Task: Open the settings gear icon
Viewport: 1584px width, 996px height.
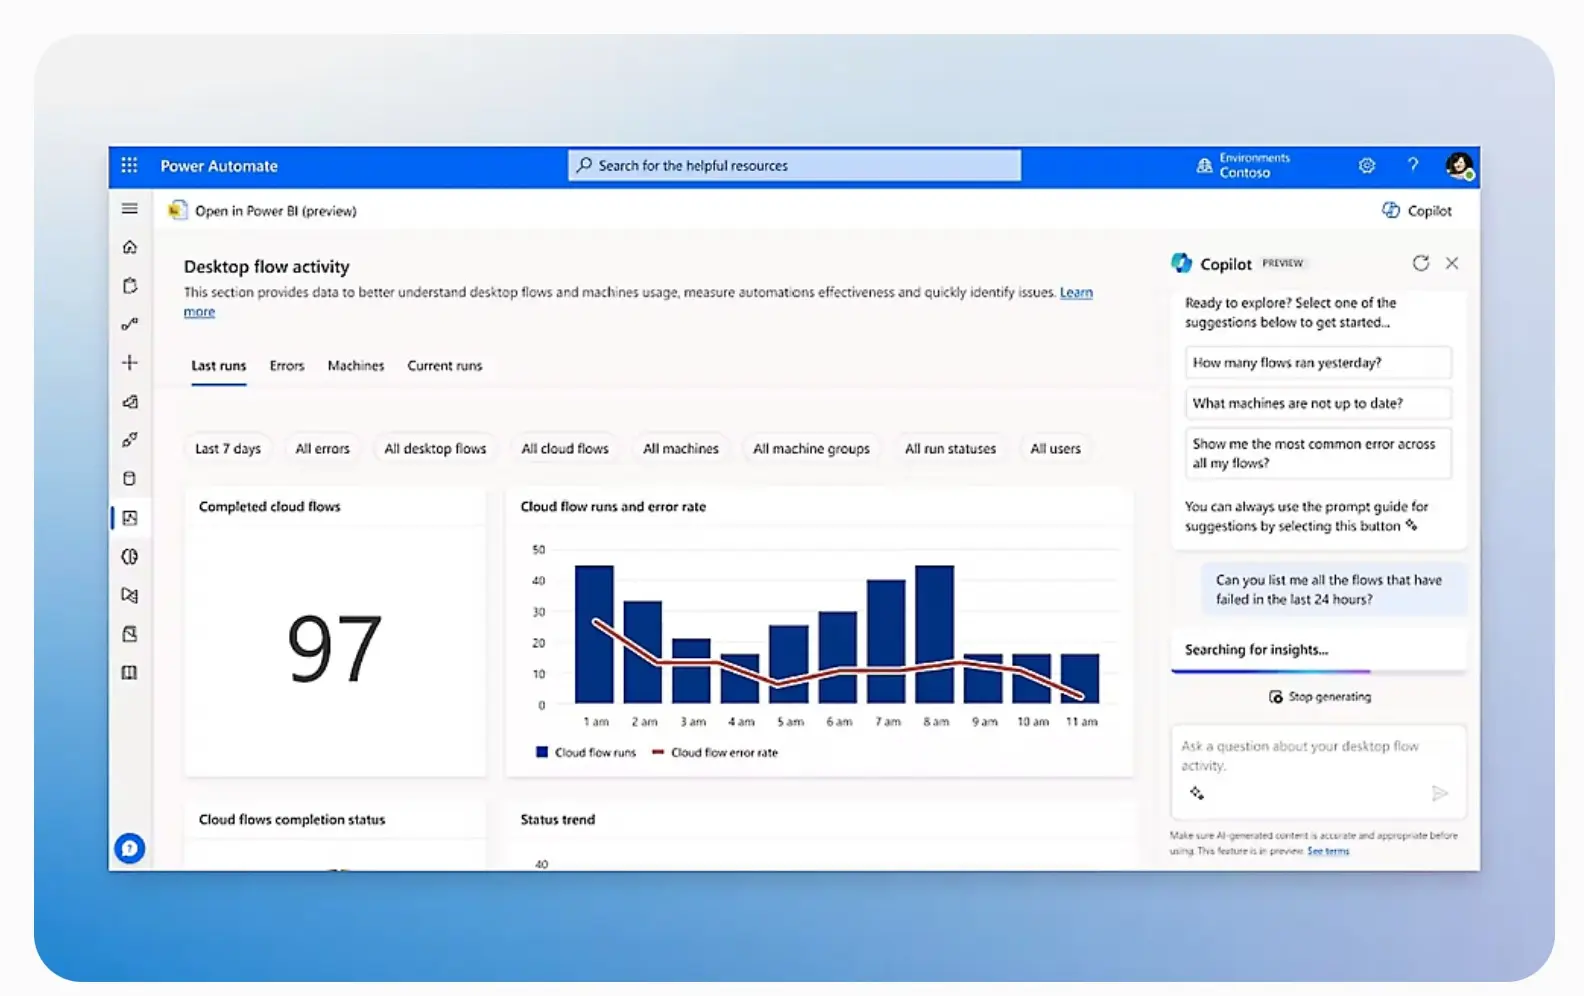Action: [x=1366, y=166]
